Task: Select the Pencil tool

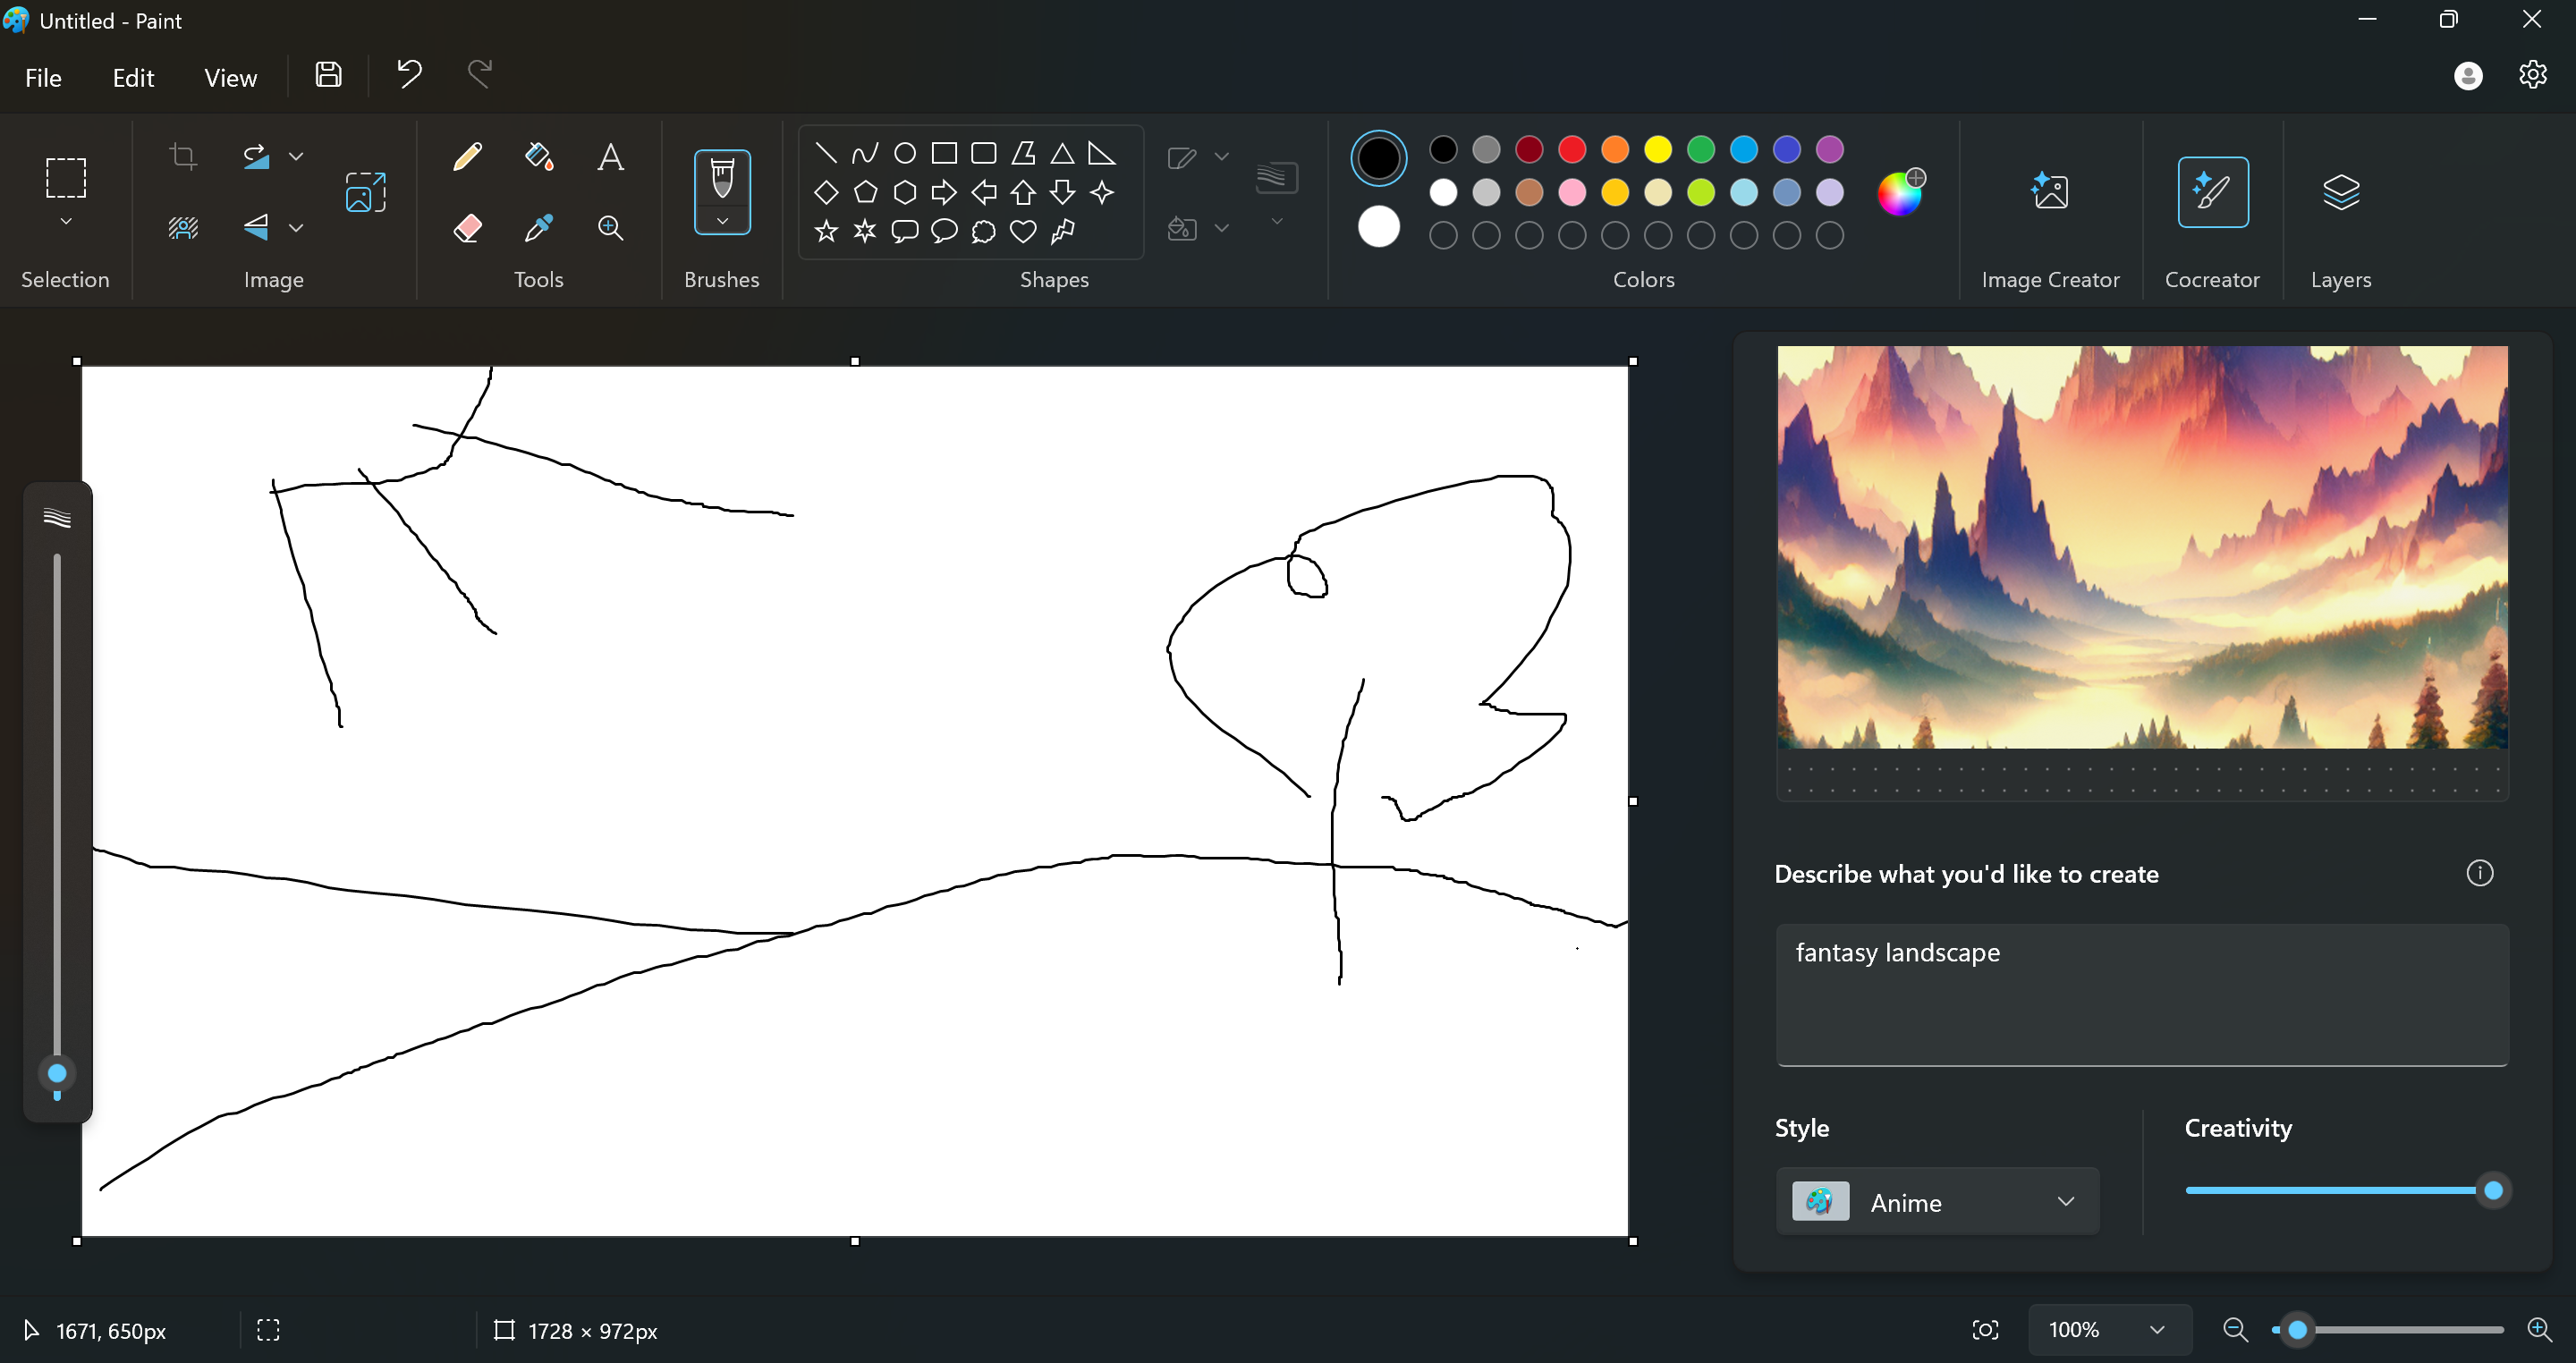Action: 467,157
